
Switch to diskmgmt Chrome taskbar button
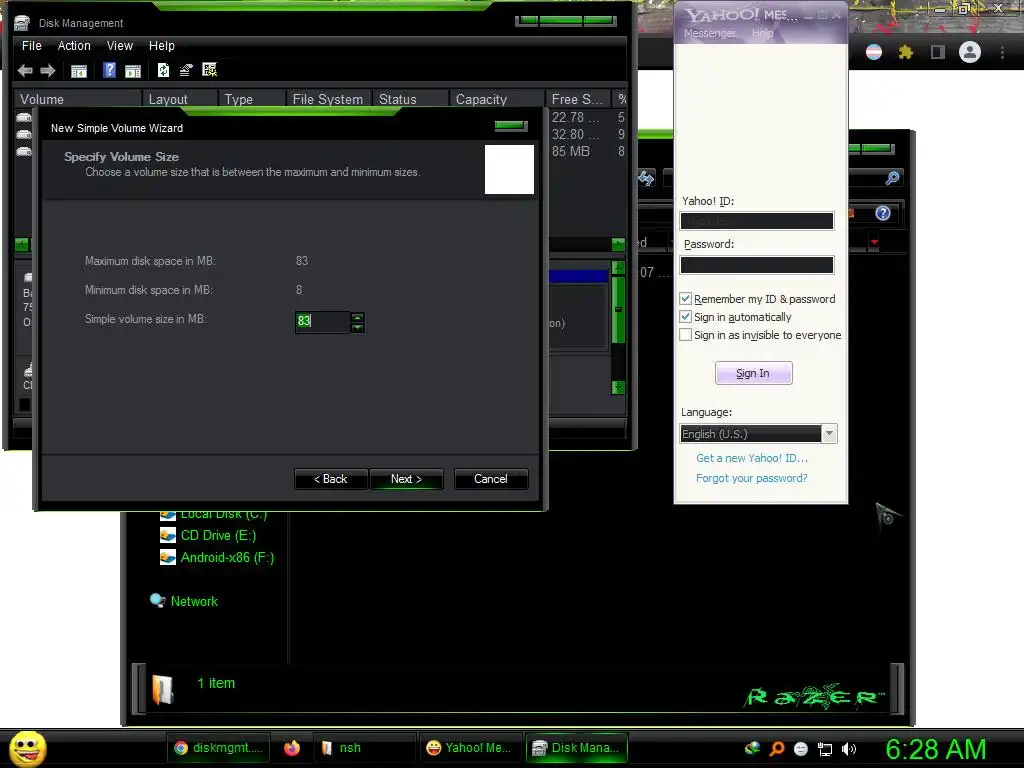[218, 748]
